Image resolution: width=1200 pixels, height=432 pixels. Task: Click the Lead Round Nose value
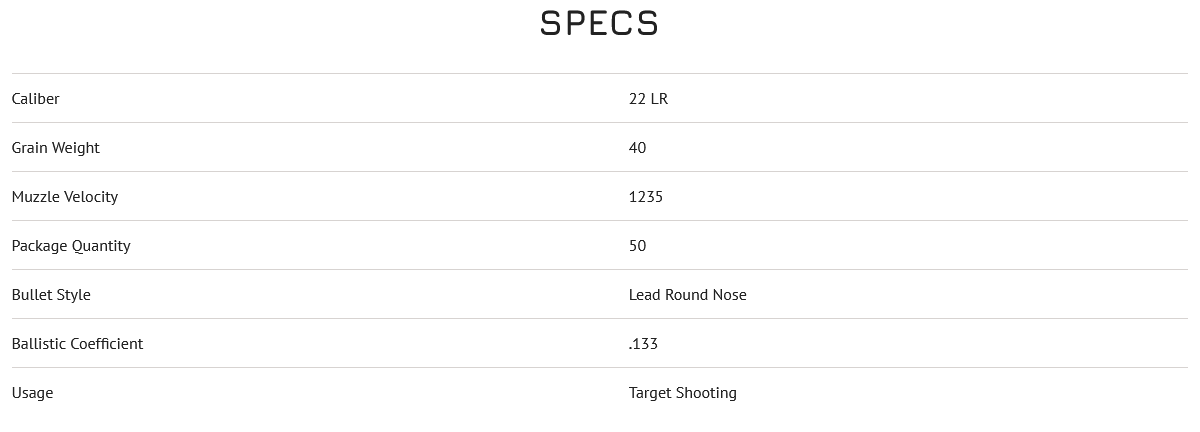(x=688, y=294)
